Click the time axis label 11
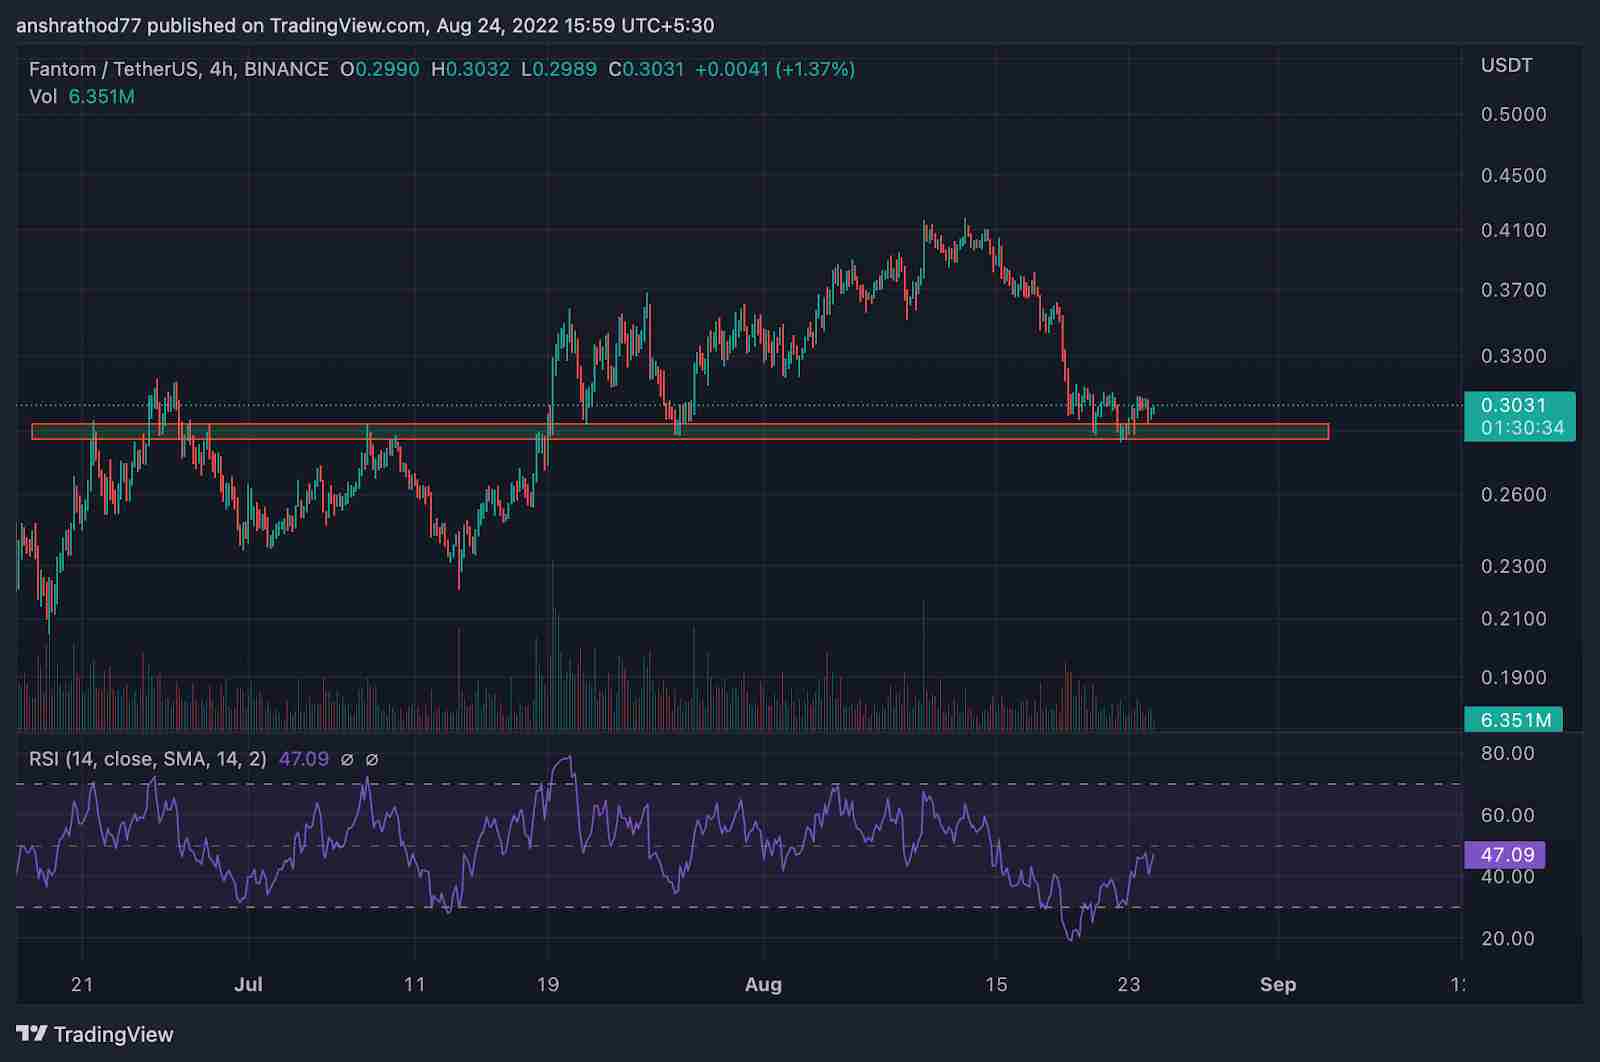1600x1062 pixels. (x=414, y=984)
